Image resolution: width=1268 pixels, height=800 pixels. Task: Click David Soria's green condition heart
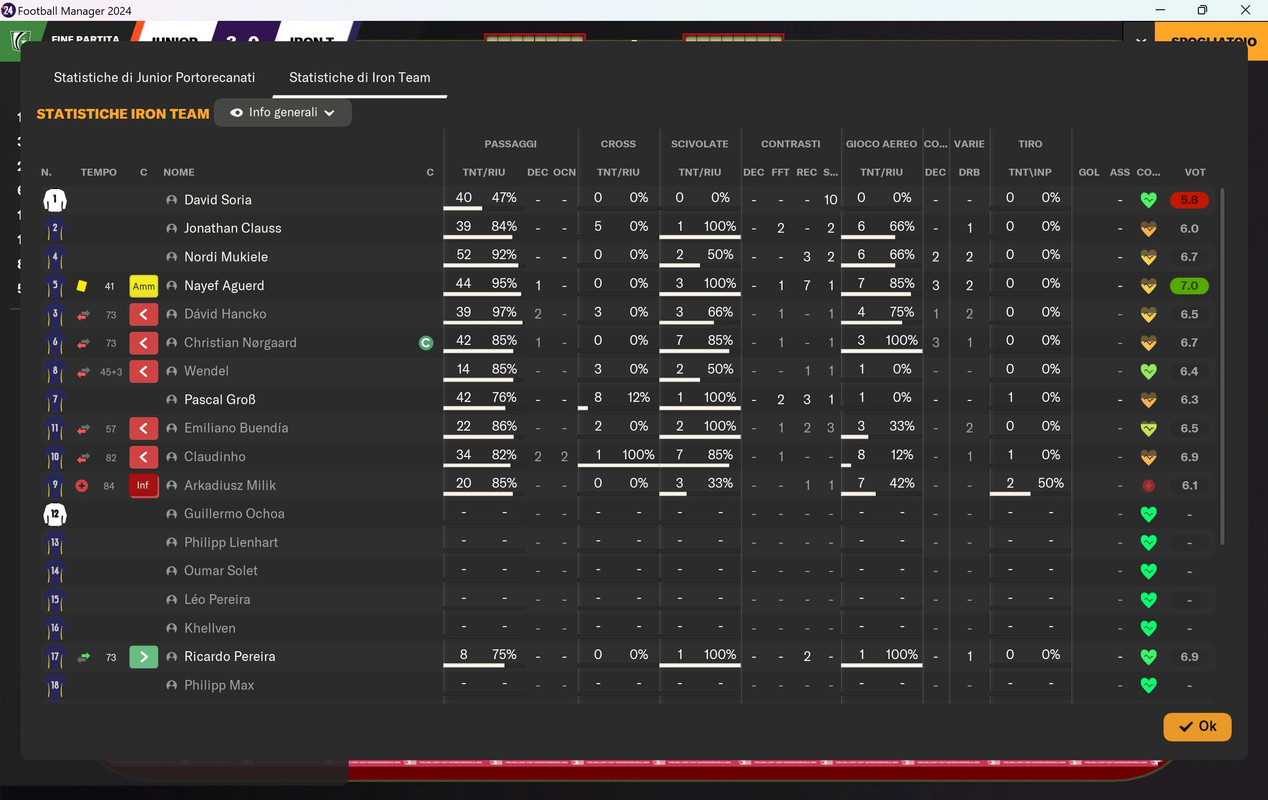[x=1148, y=200]
